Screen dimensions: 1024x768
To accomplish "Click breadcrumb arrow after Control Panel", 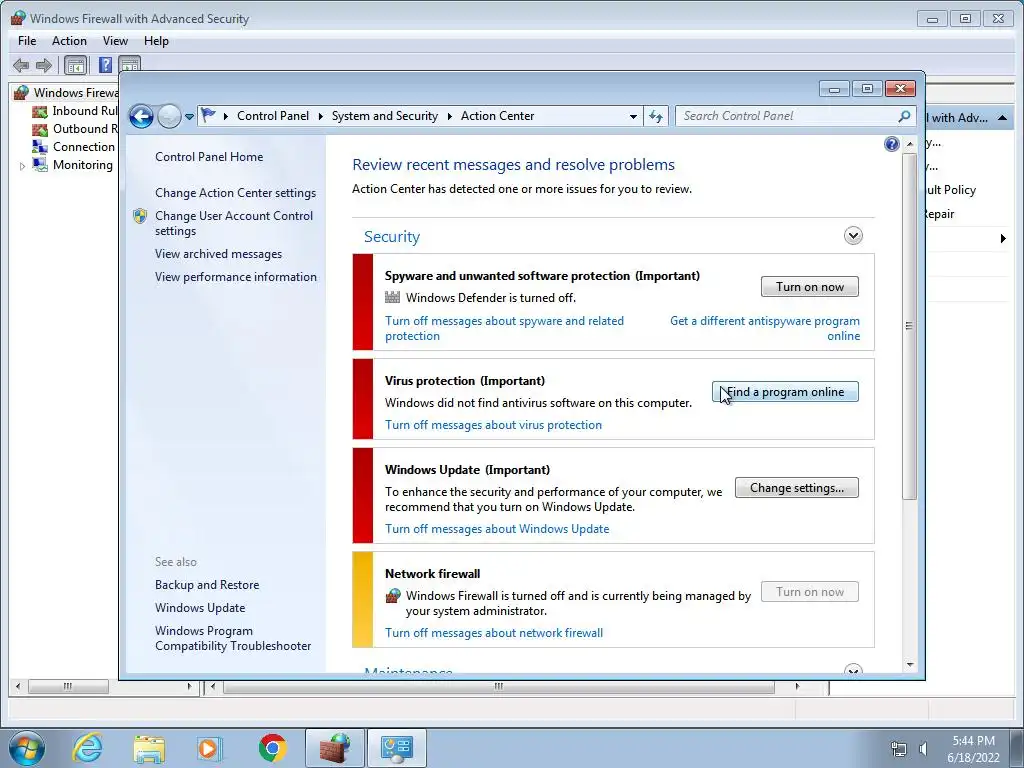I will [x=321, y=116].
